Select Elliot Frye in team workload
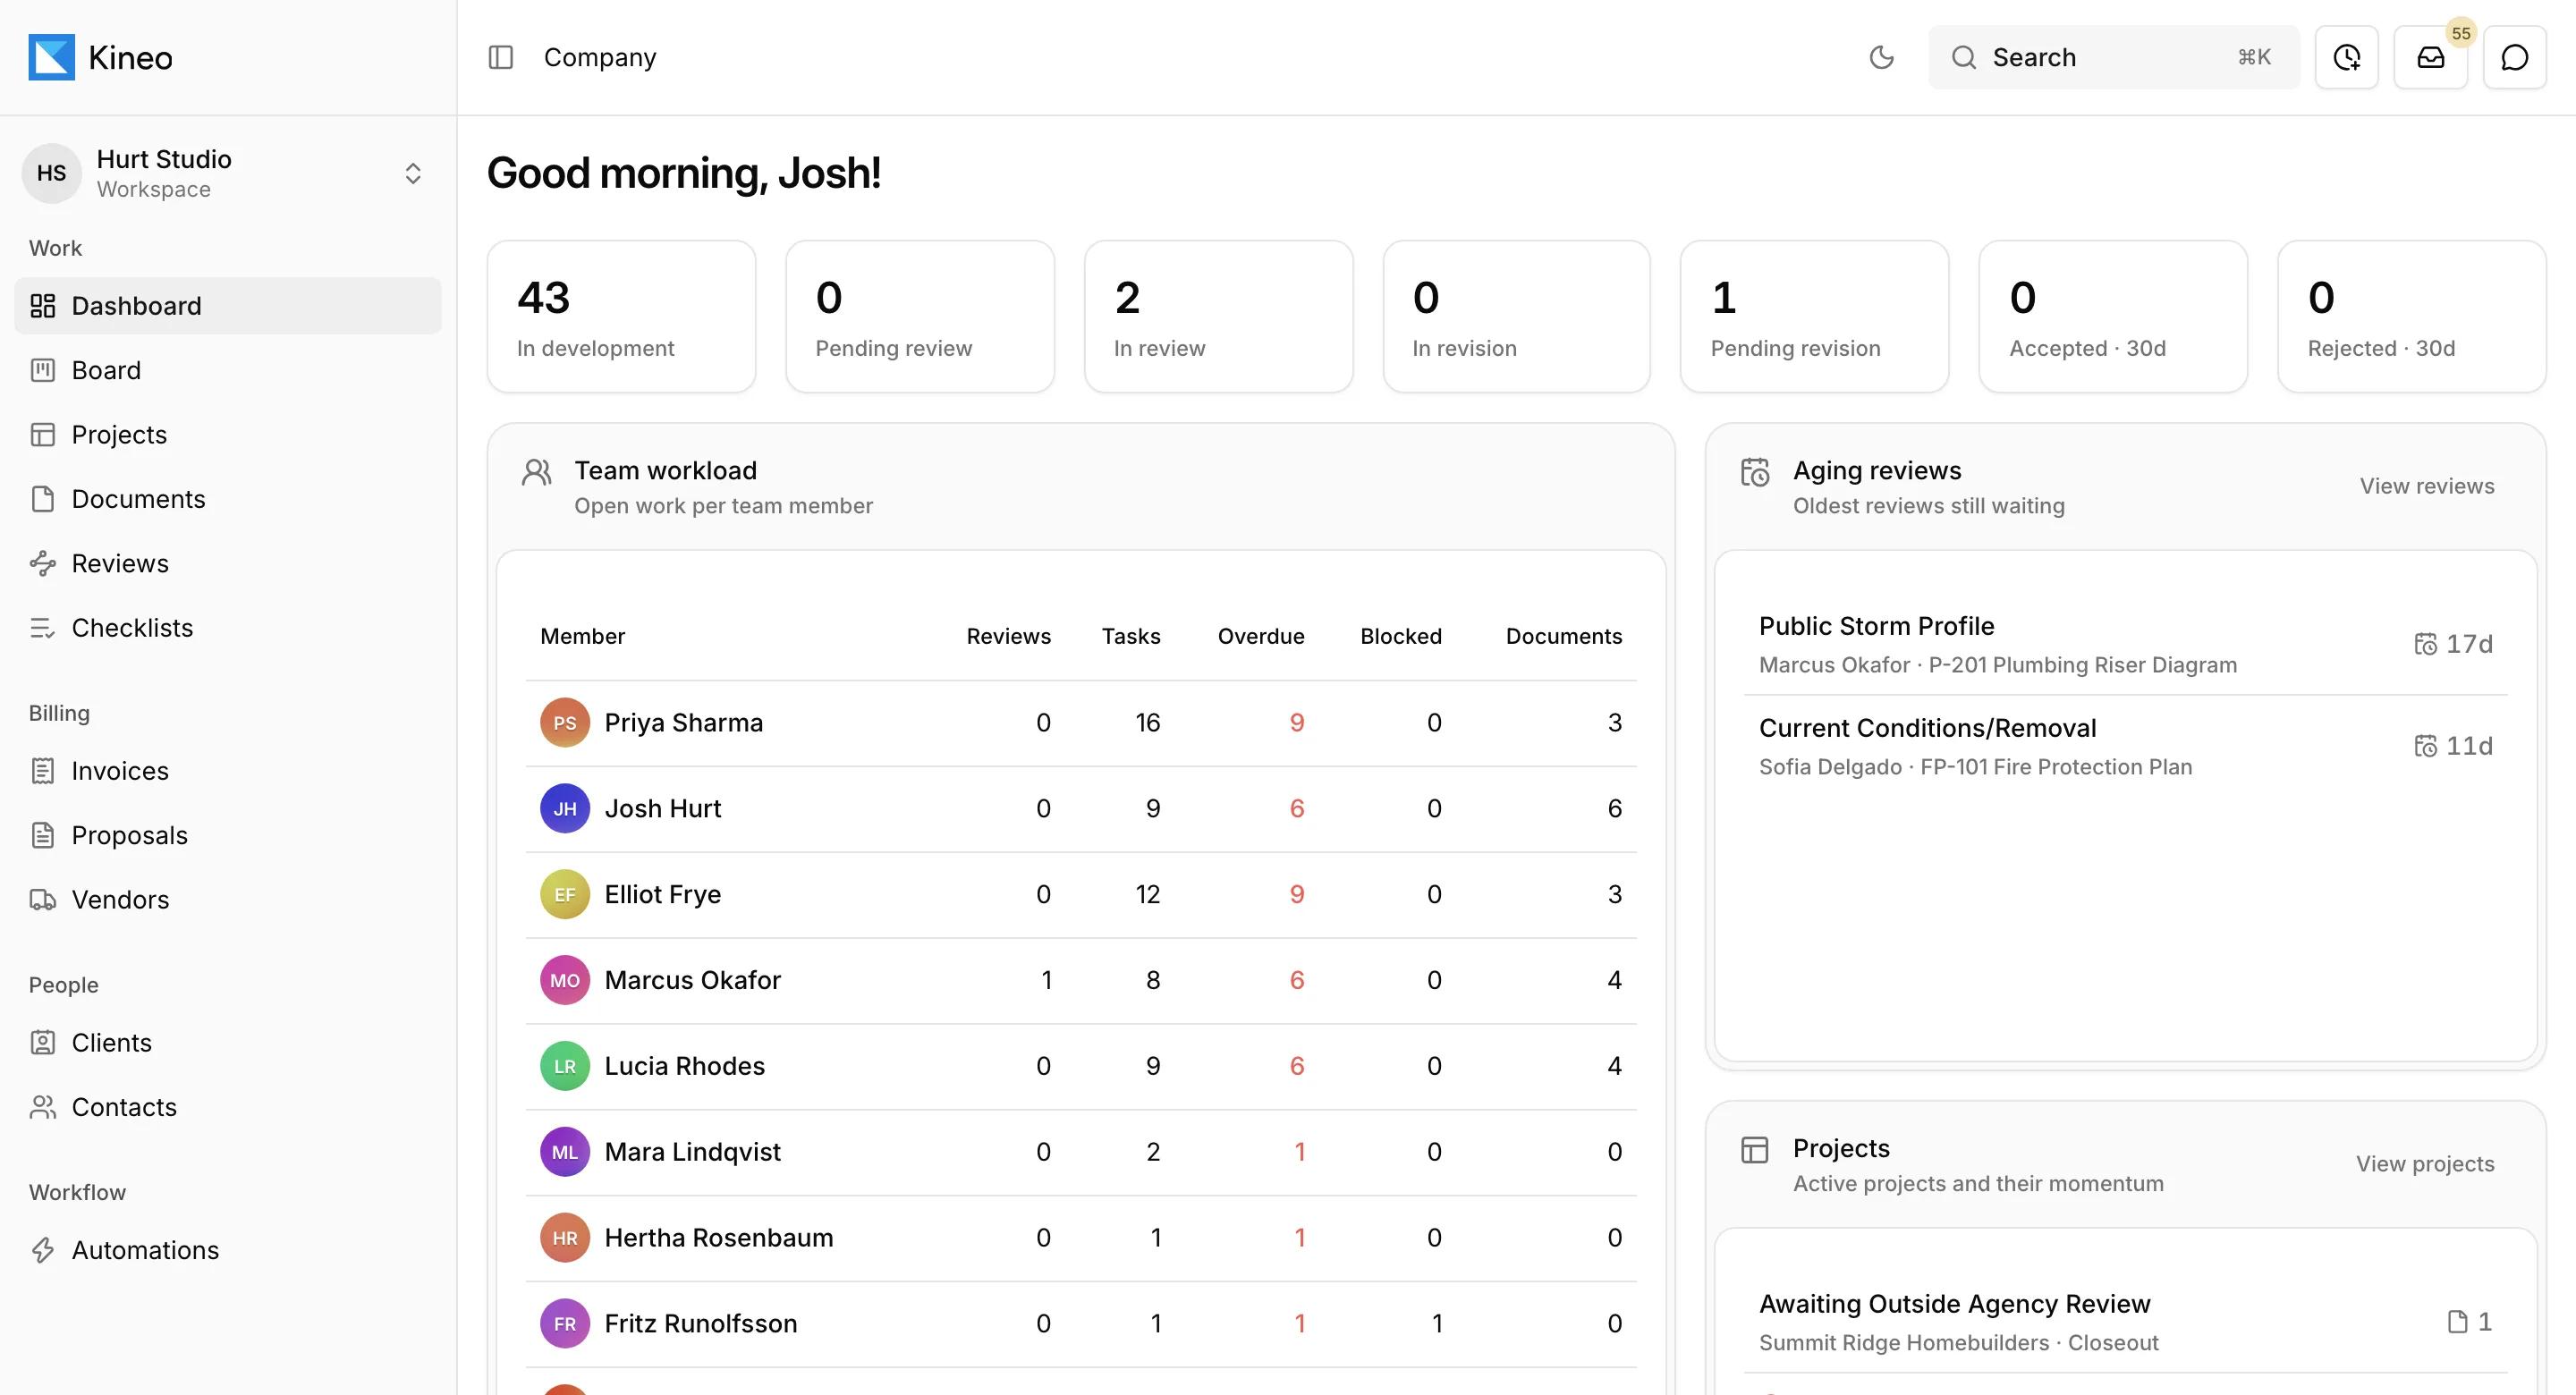 [x=1081, y=895]
